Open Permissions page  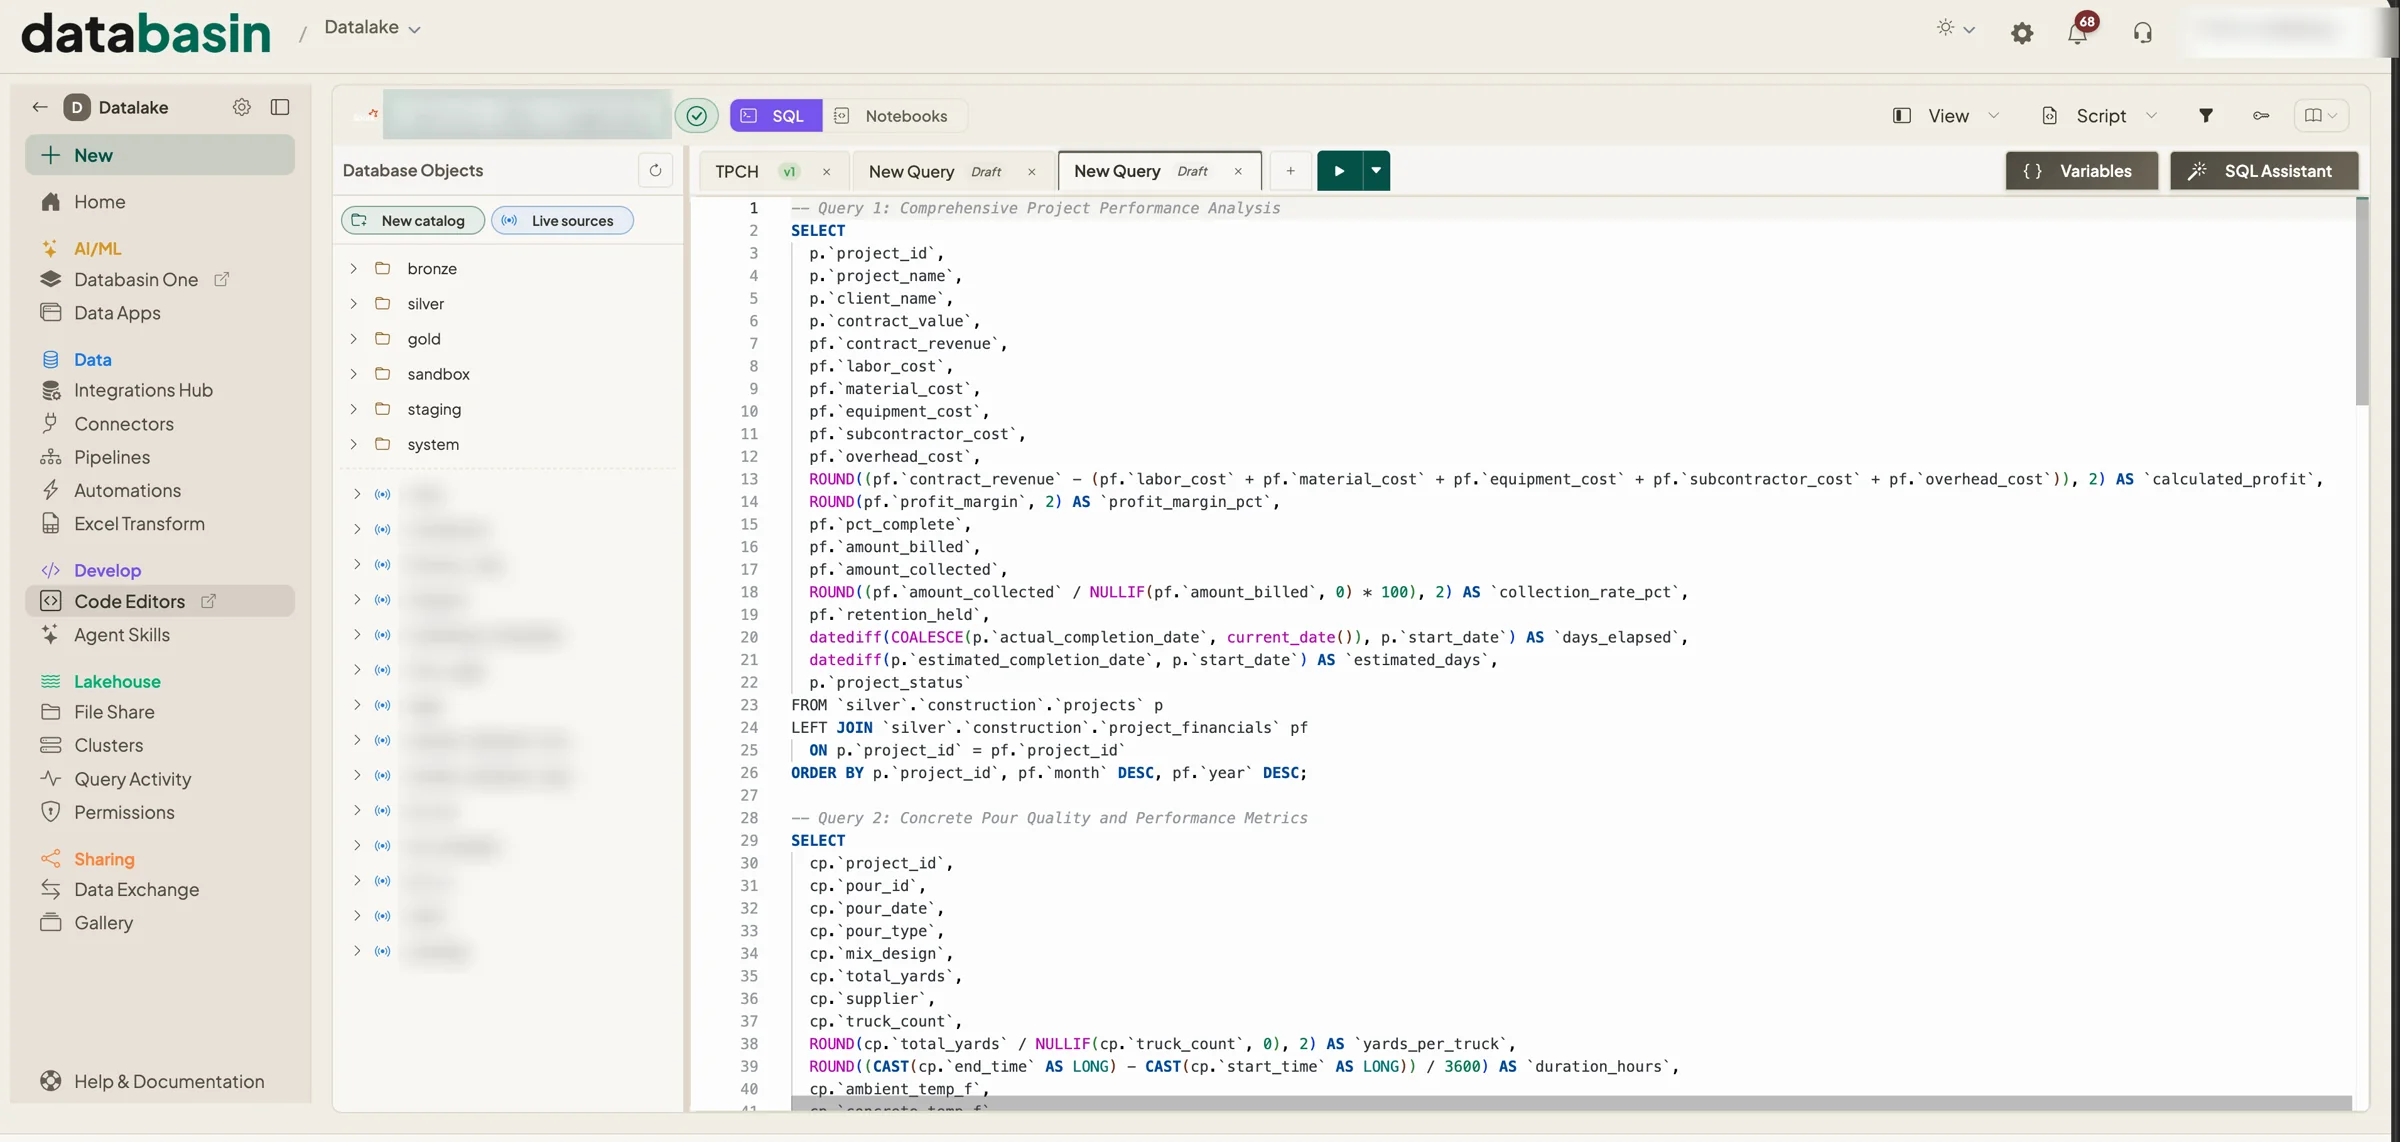(124, 812)
